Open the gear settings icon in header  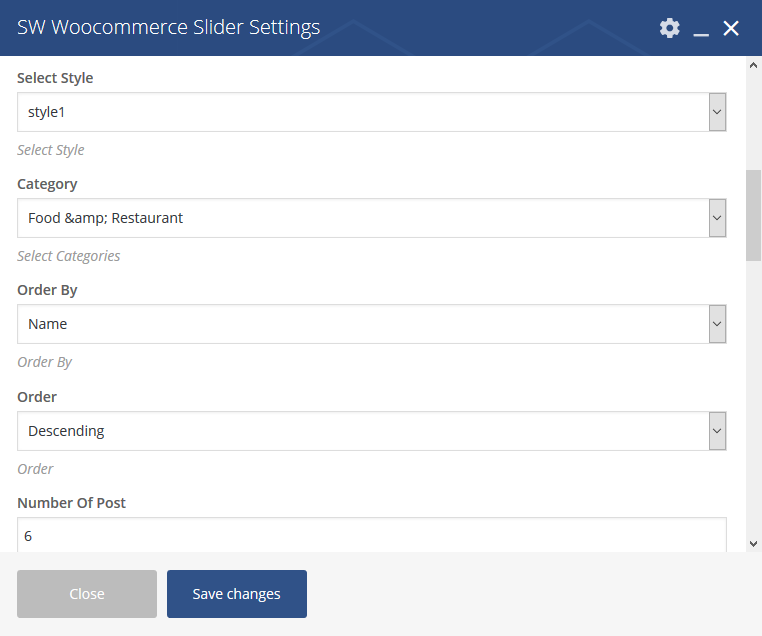(670, 28)
